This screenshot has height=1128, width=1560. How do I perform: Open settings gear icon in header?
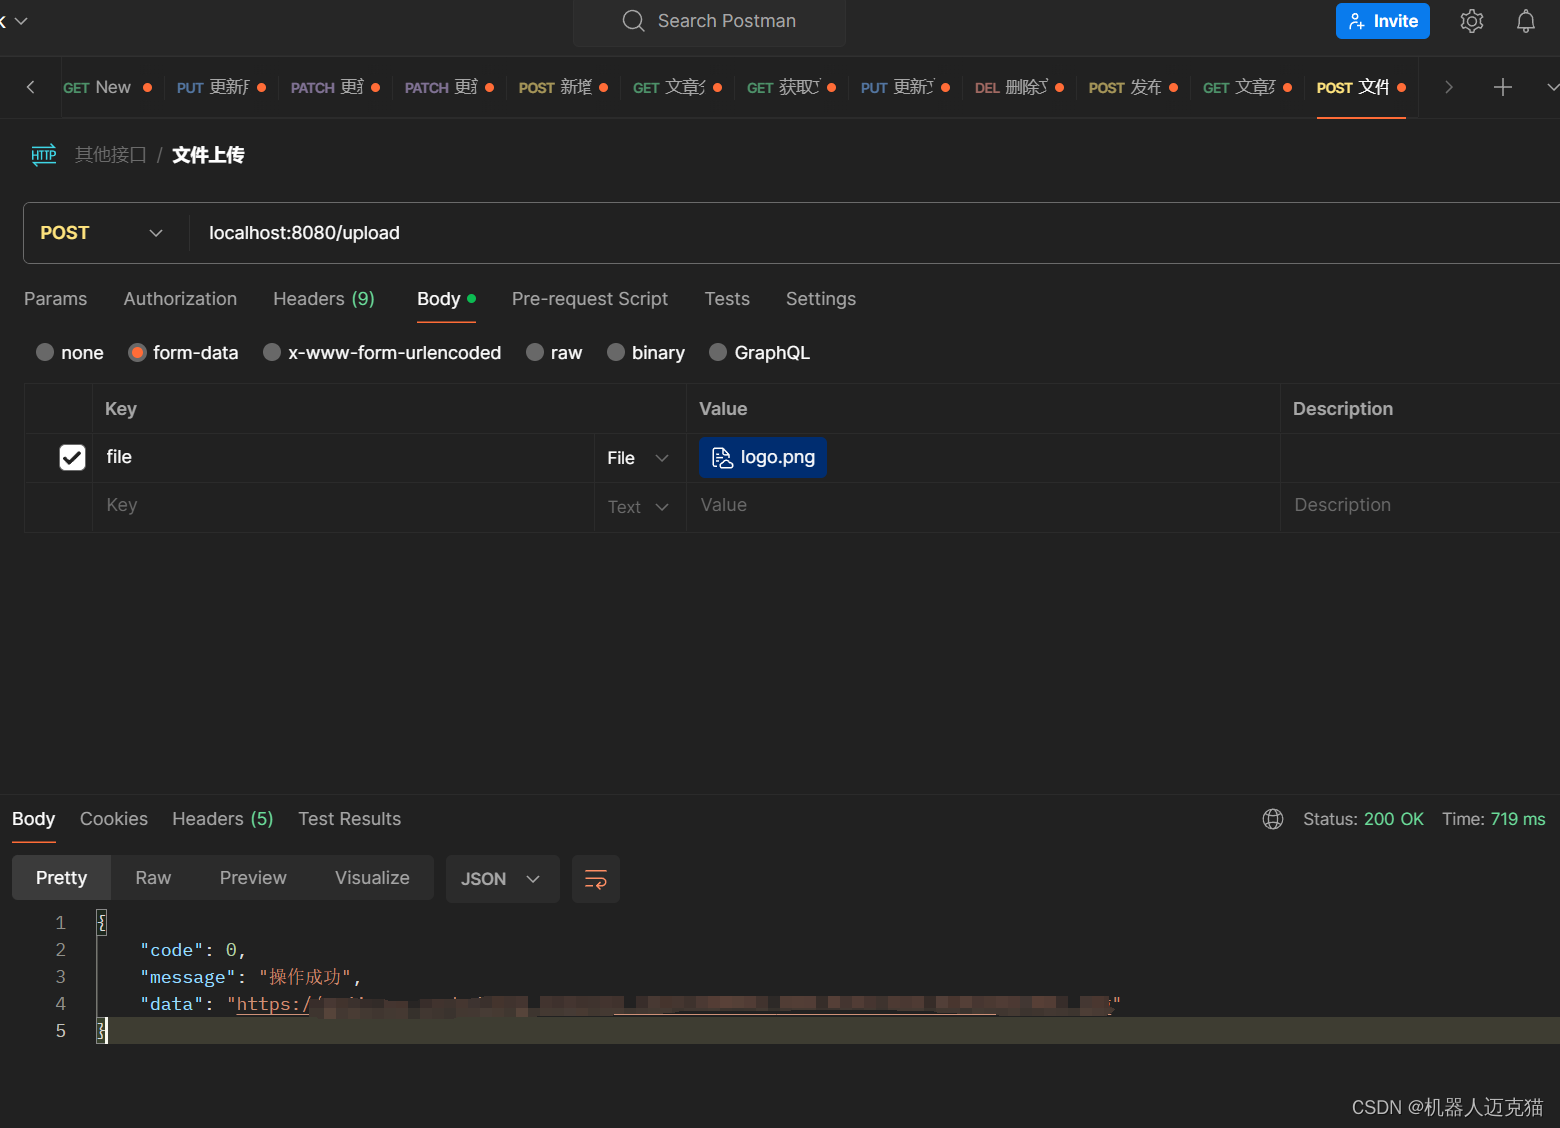pyautogui.click(x=1471, y=21)
